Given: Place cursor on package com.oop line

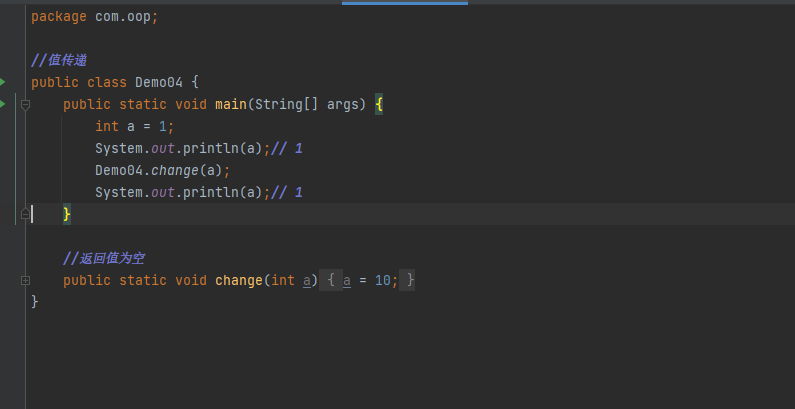Looking at the screenshot, I should coord(95,17).
